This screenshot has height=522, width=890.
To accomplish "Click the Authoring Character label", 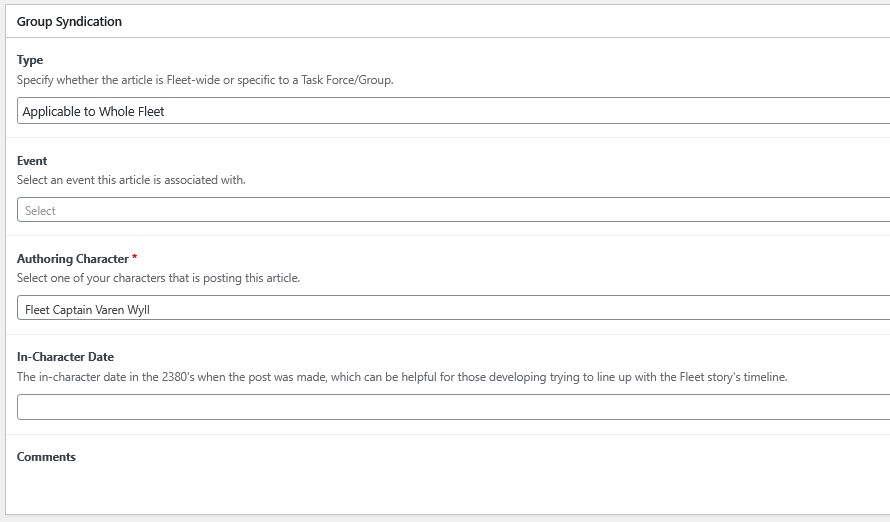I will [x=72, y=259].
